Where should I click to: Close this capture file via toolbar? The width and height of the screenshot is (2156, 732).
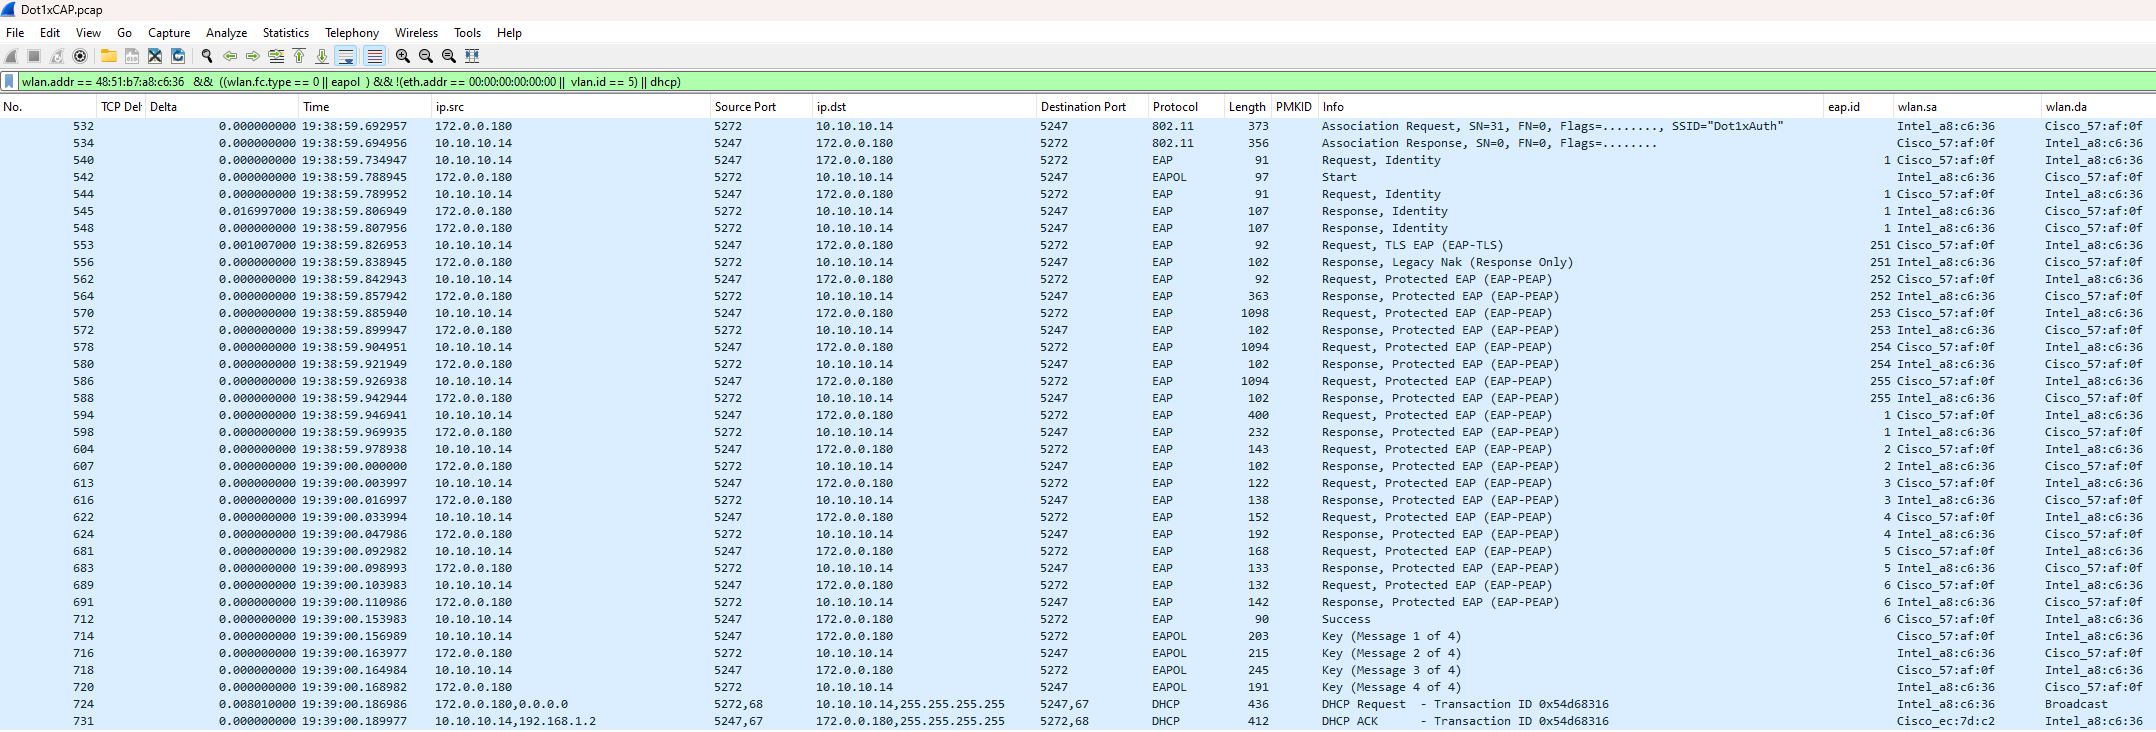coord(155,56)
